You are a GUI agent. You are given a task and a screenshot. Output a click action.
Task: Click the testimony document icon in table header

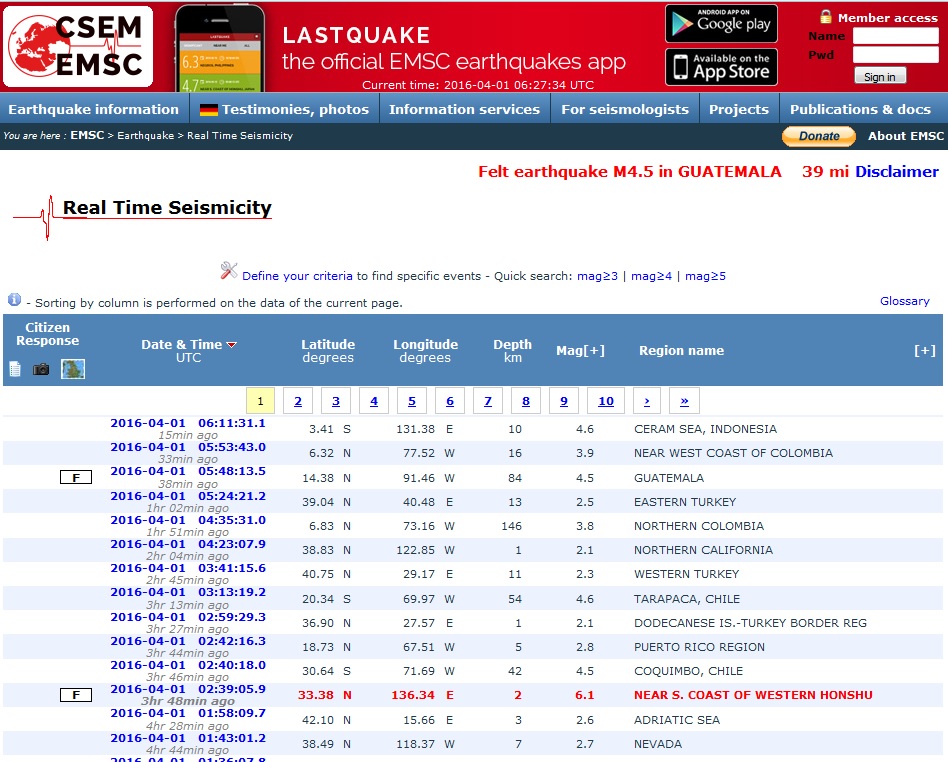pyautogui.click(x=15, y=368)
